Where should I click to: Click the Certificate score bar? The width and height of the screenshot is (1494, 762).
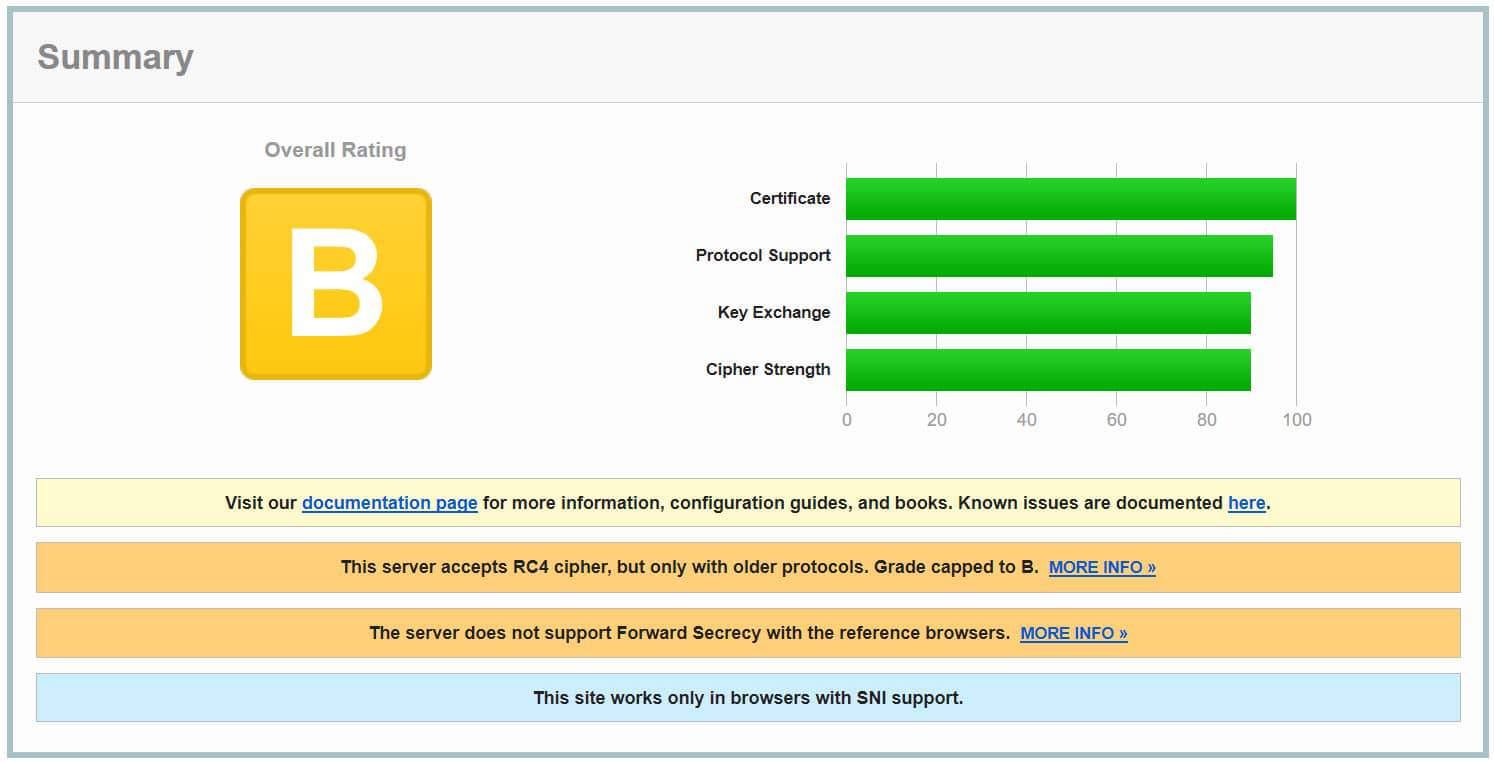tap(1071, 199)
